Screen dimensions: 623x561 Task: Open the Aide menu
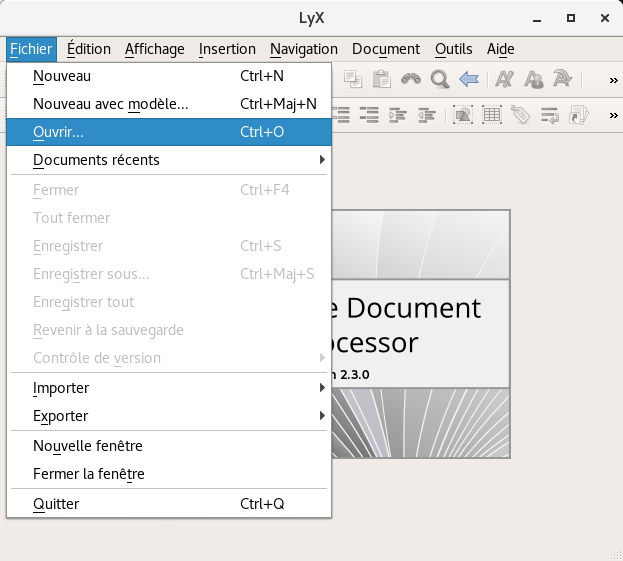point(501,49)
